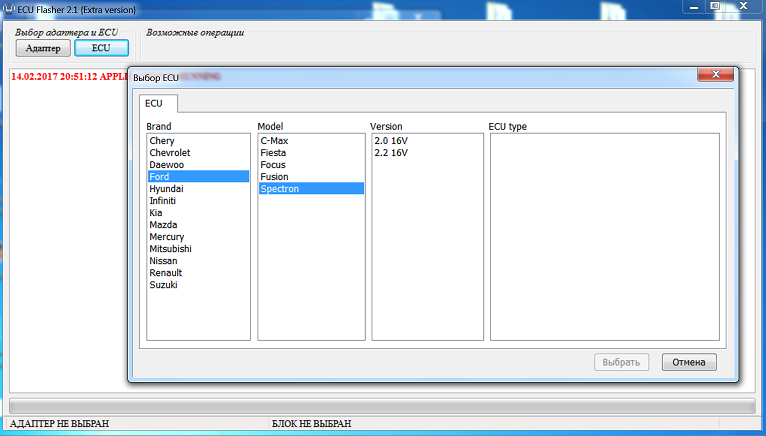Select Mazda brand
The width and height of the screenshot is (766, 436).
pos(198,225)
